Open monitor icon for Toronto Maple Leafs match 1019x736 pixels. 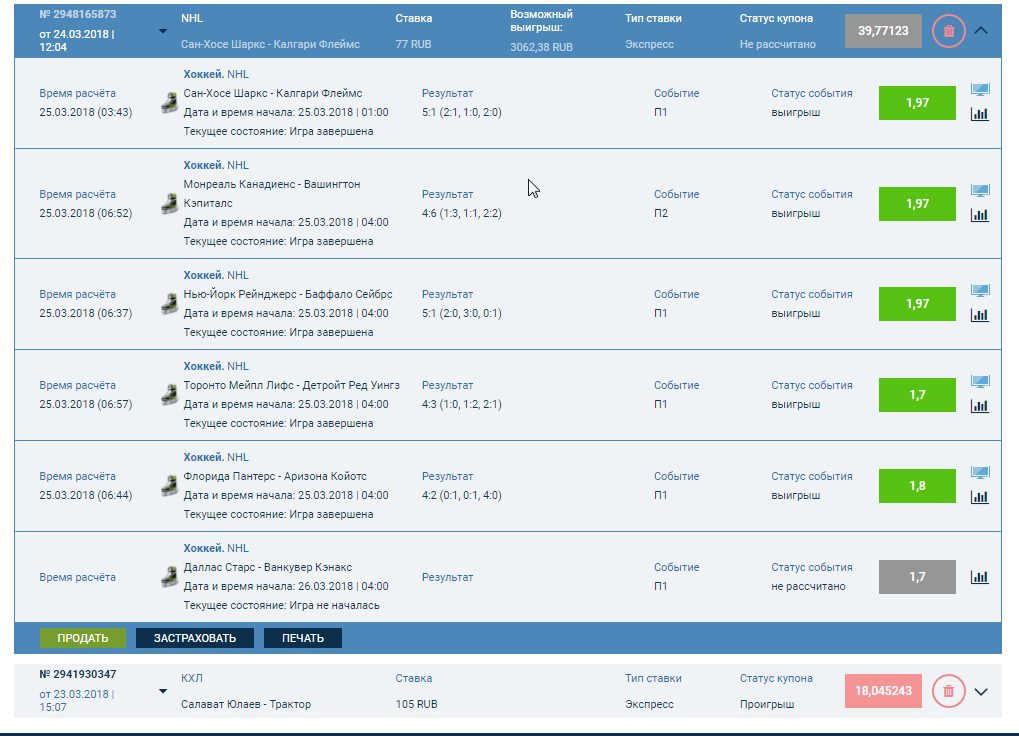[980, 382]
